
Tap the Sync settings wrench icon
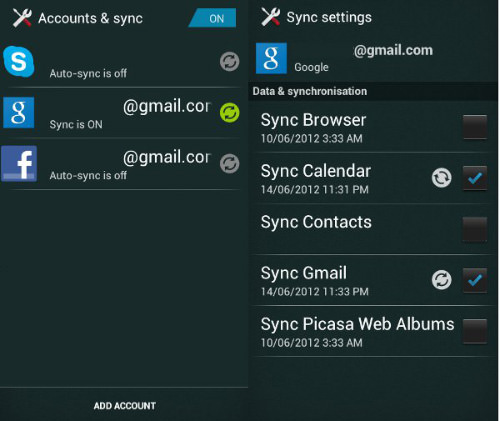click(271, 17)
